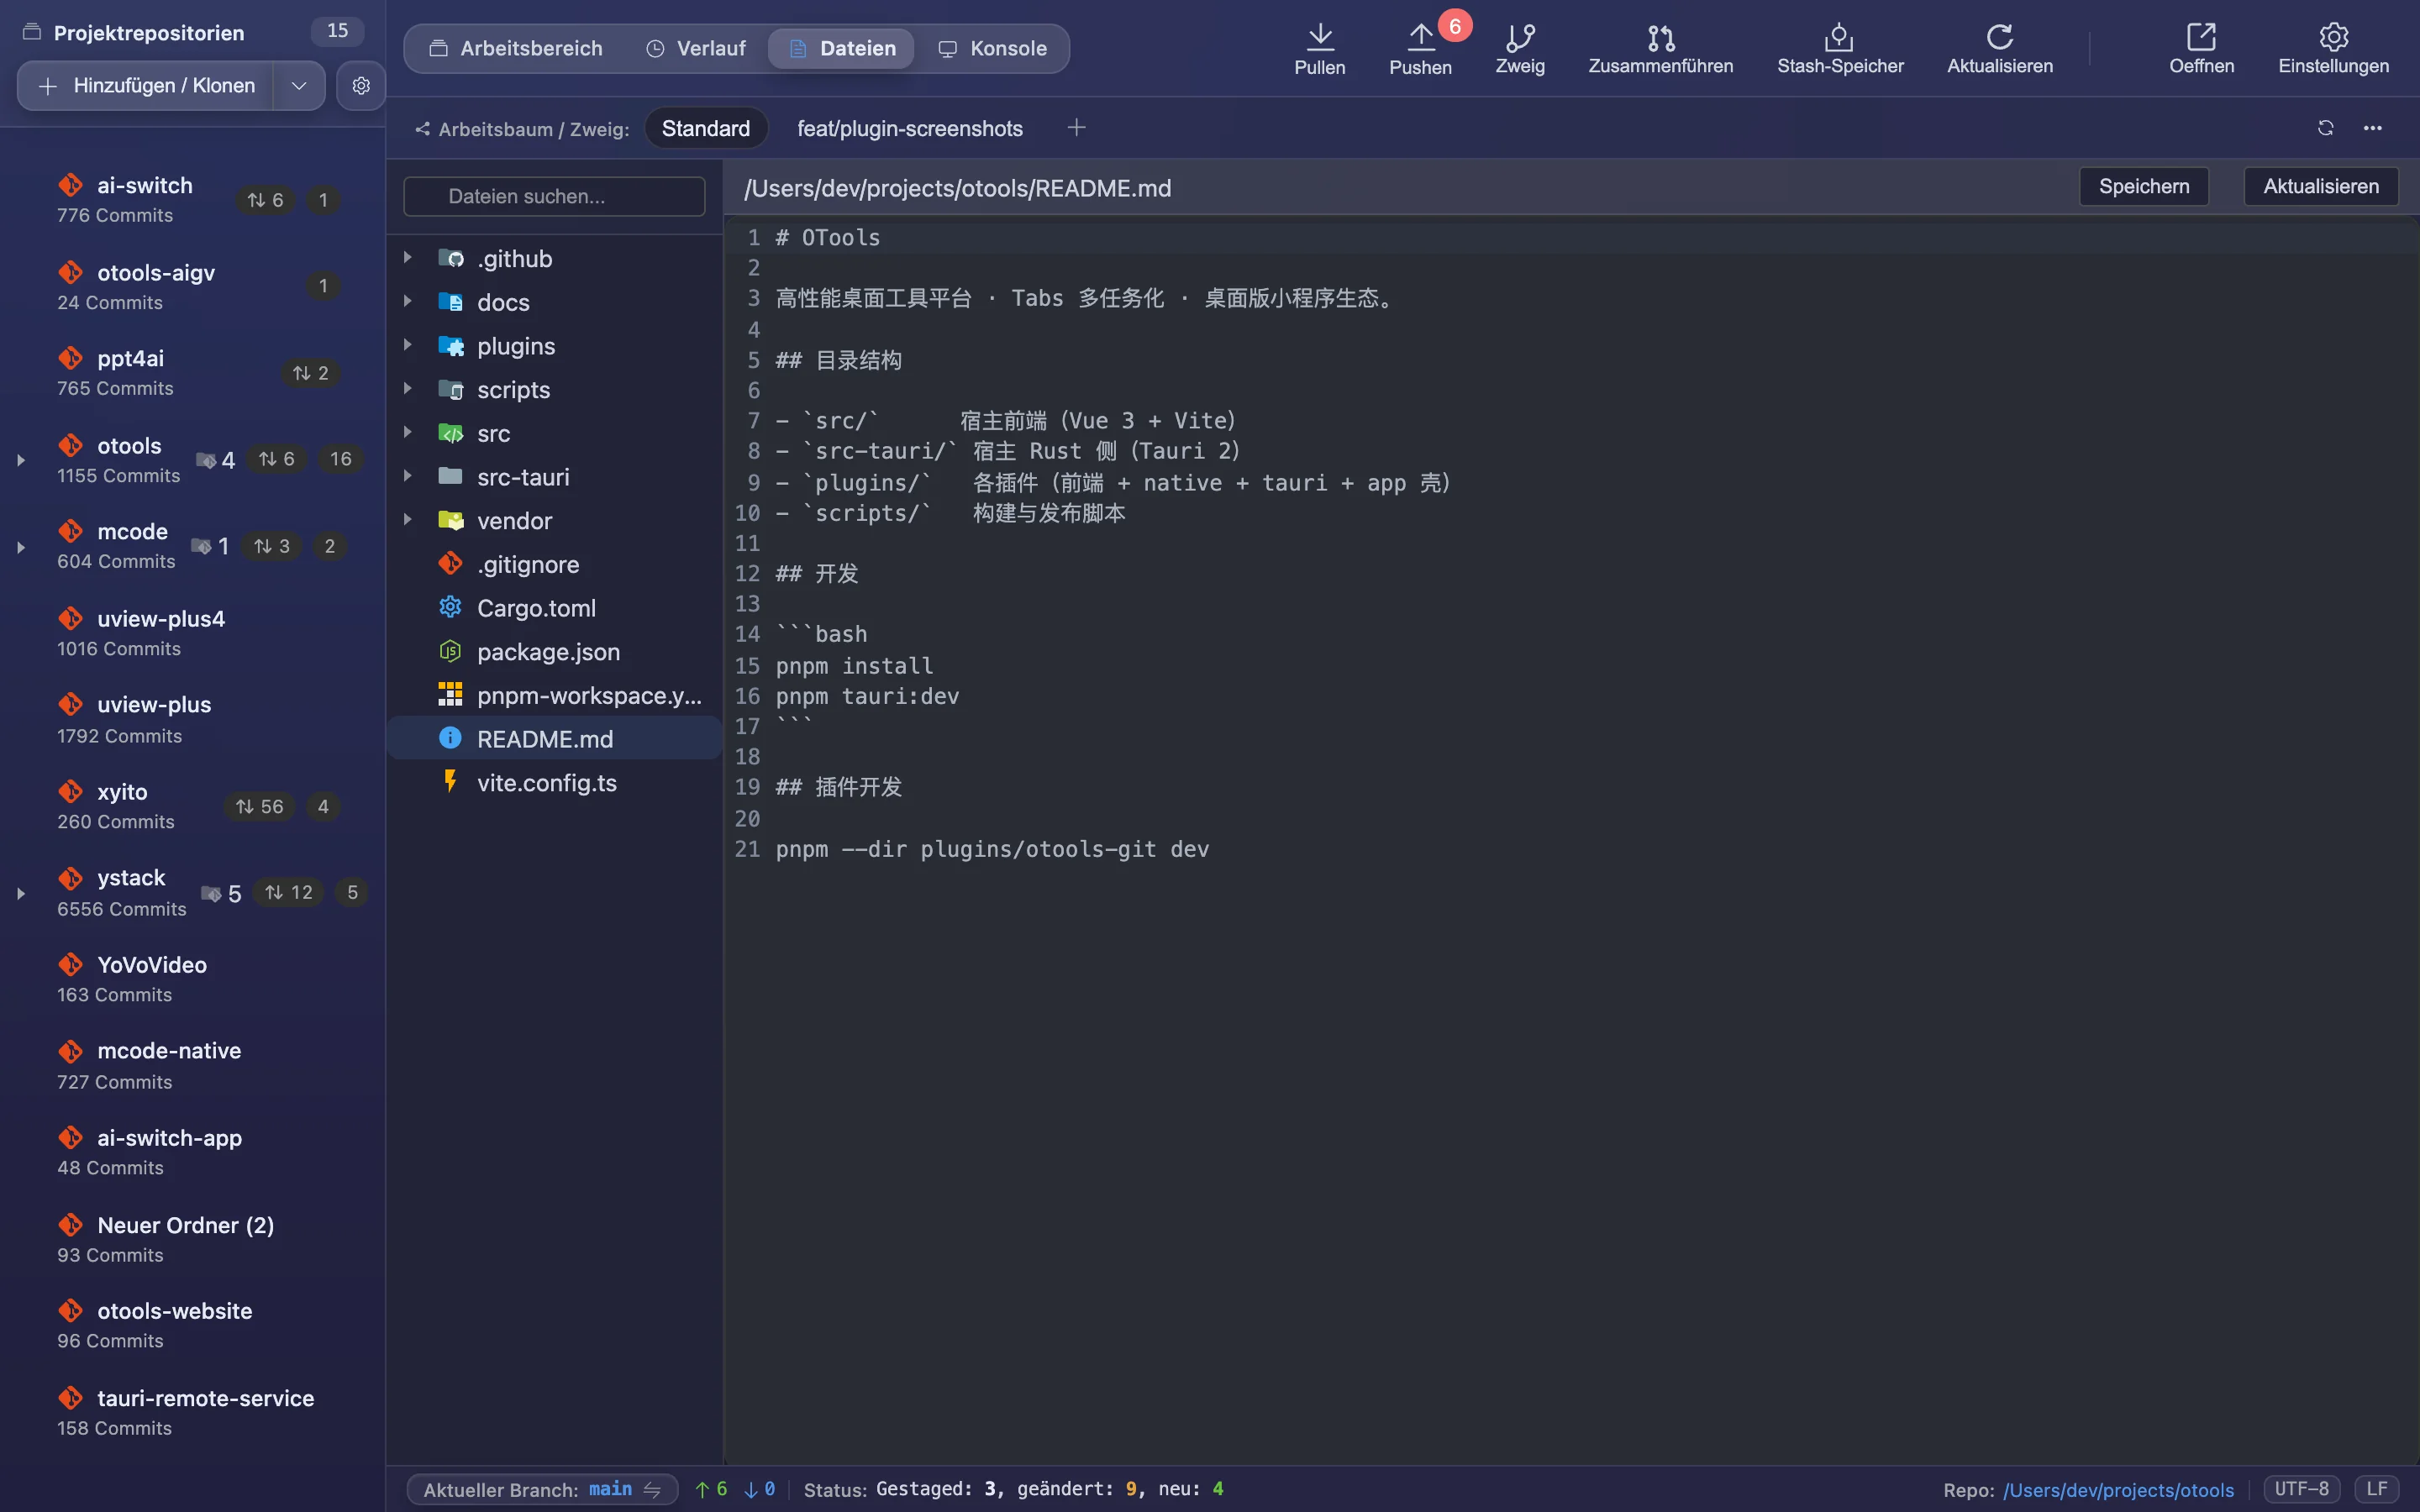
Task: Open the Konsole tab
Action: pyautogui.click(x=993, y=48)
